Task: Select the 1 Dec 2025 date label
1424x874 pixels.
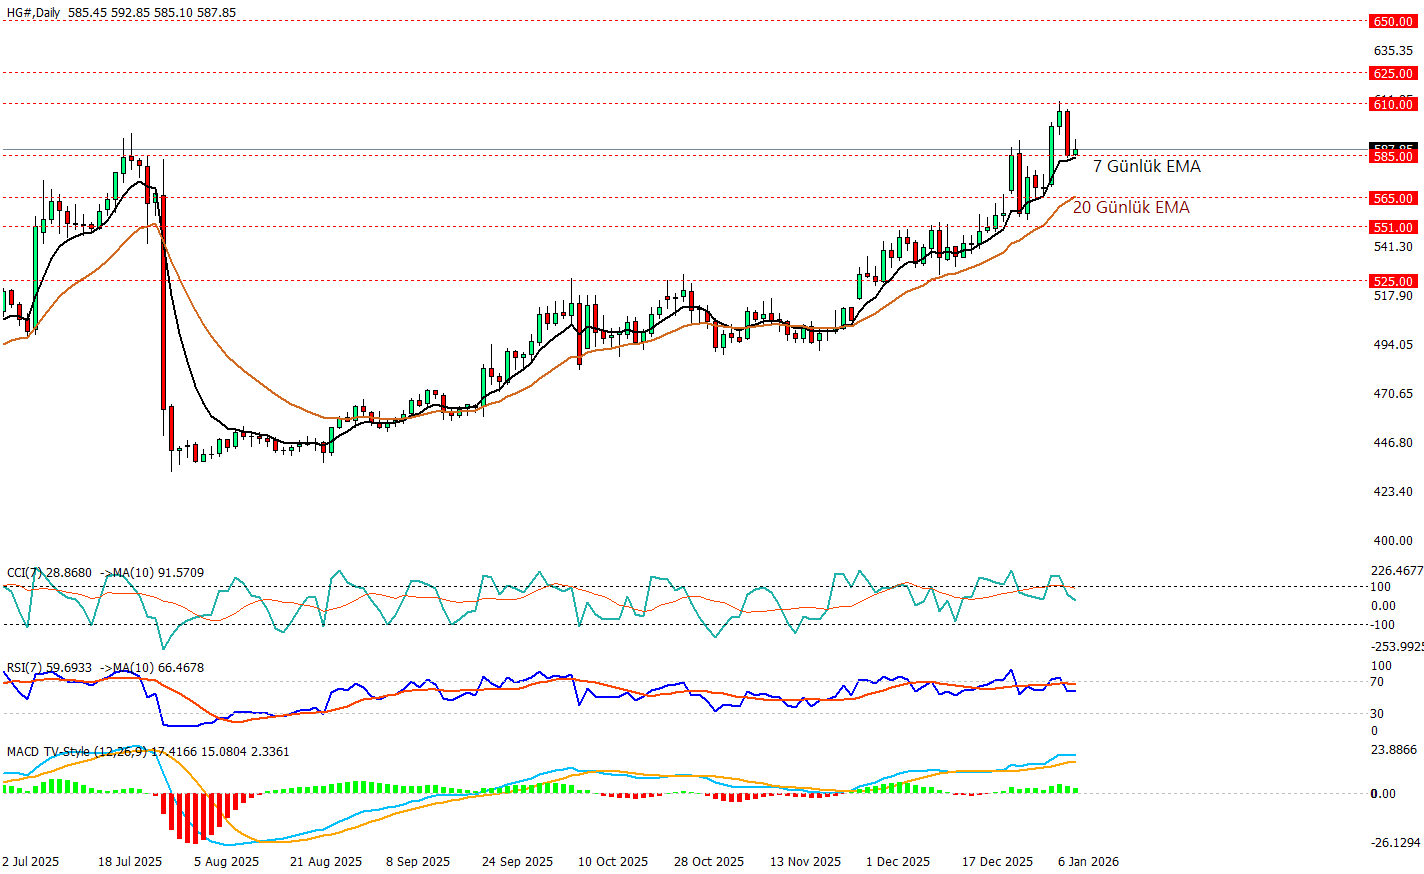Action: (897, 861)
